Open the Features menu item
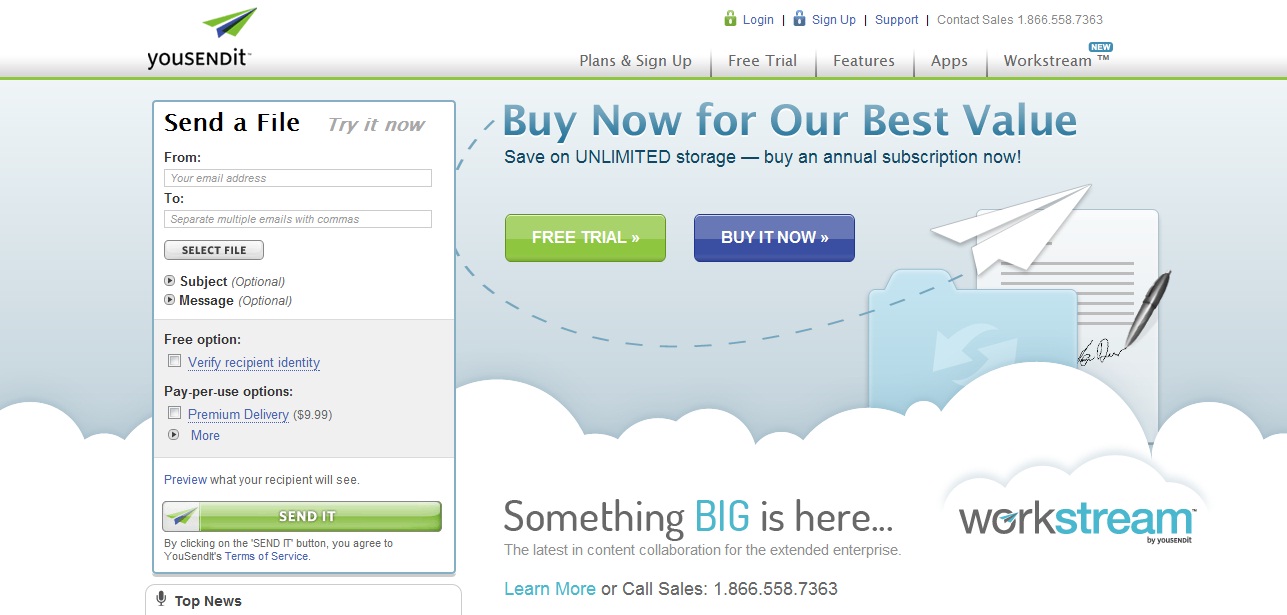This screenshot has width=1287, height=615. (x=864, y=61)
